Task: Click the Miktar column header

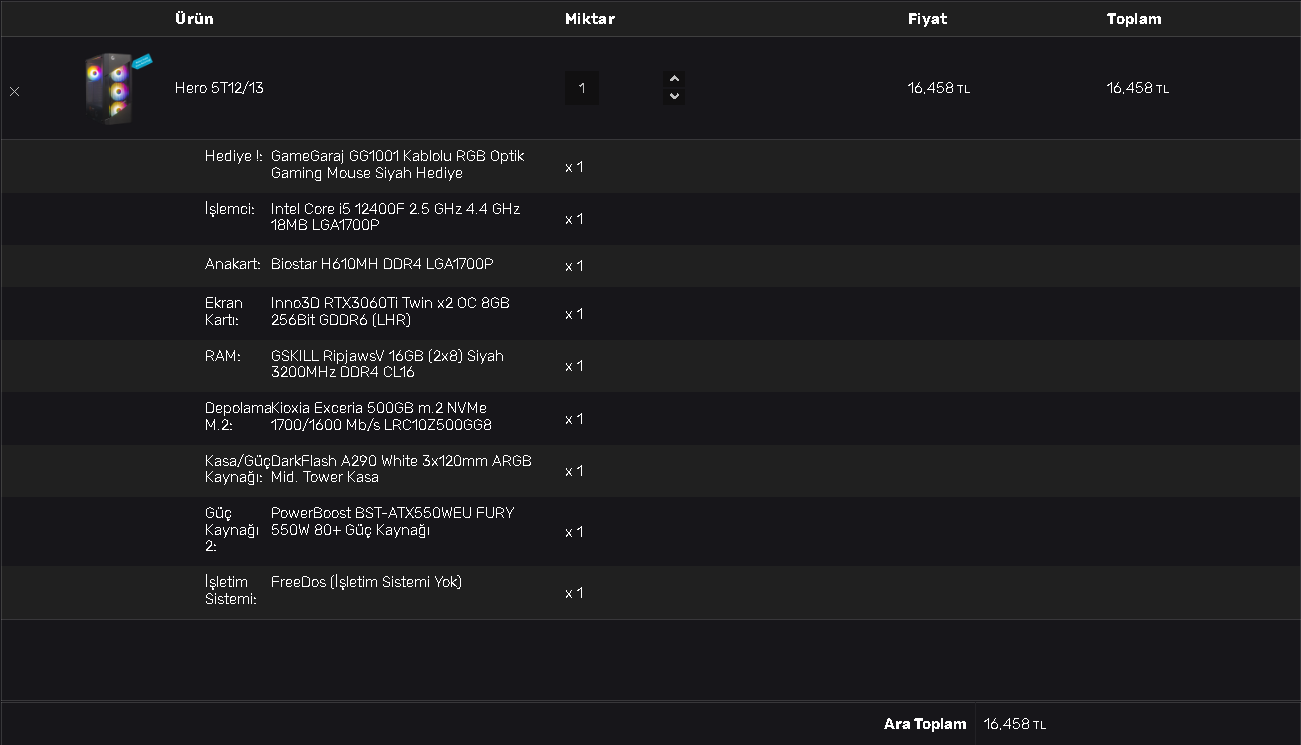Action: [589, 19]
